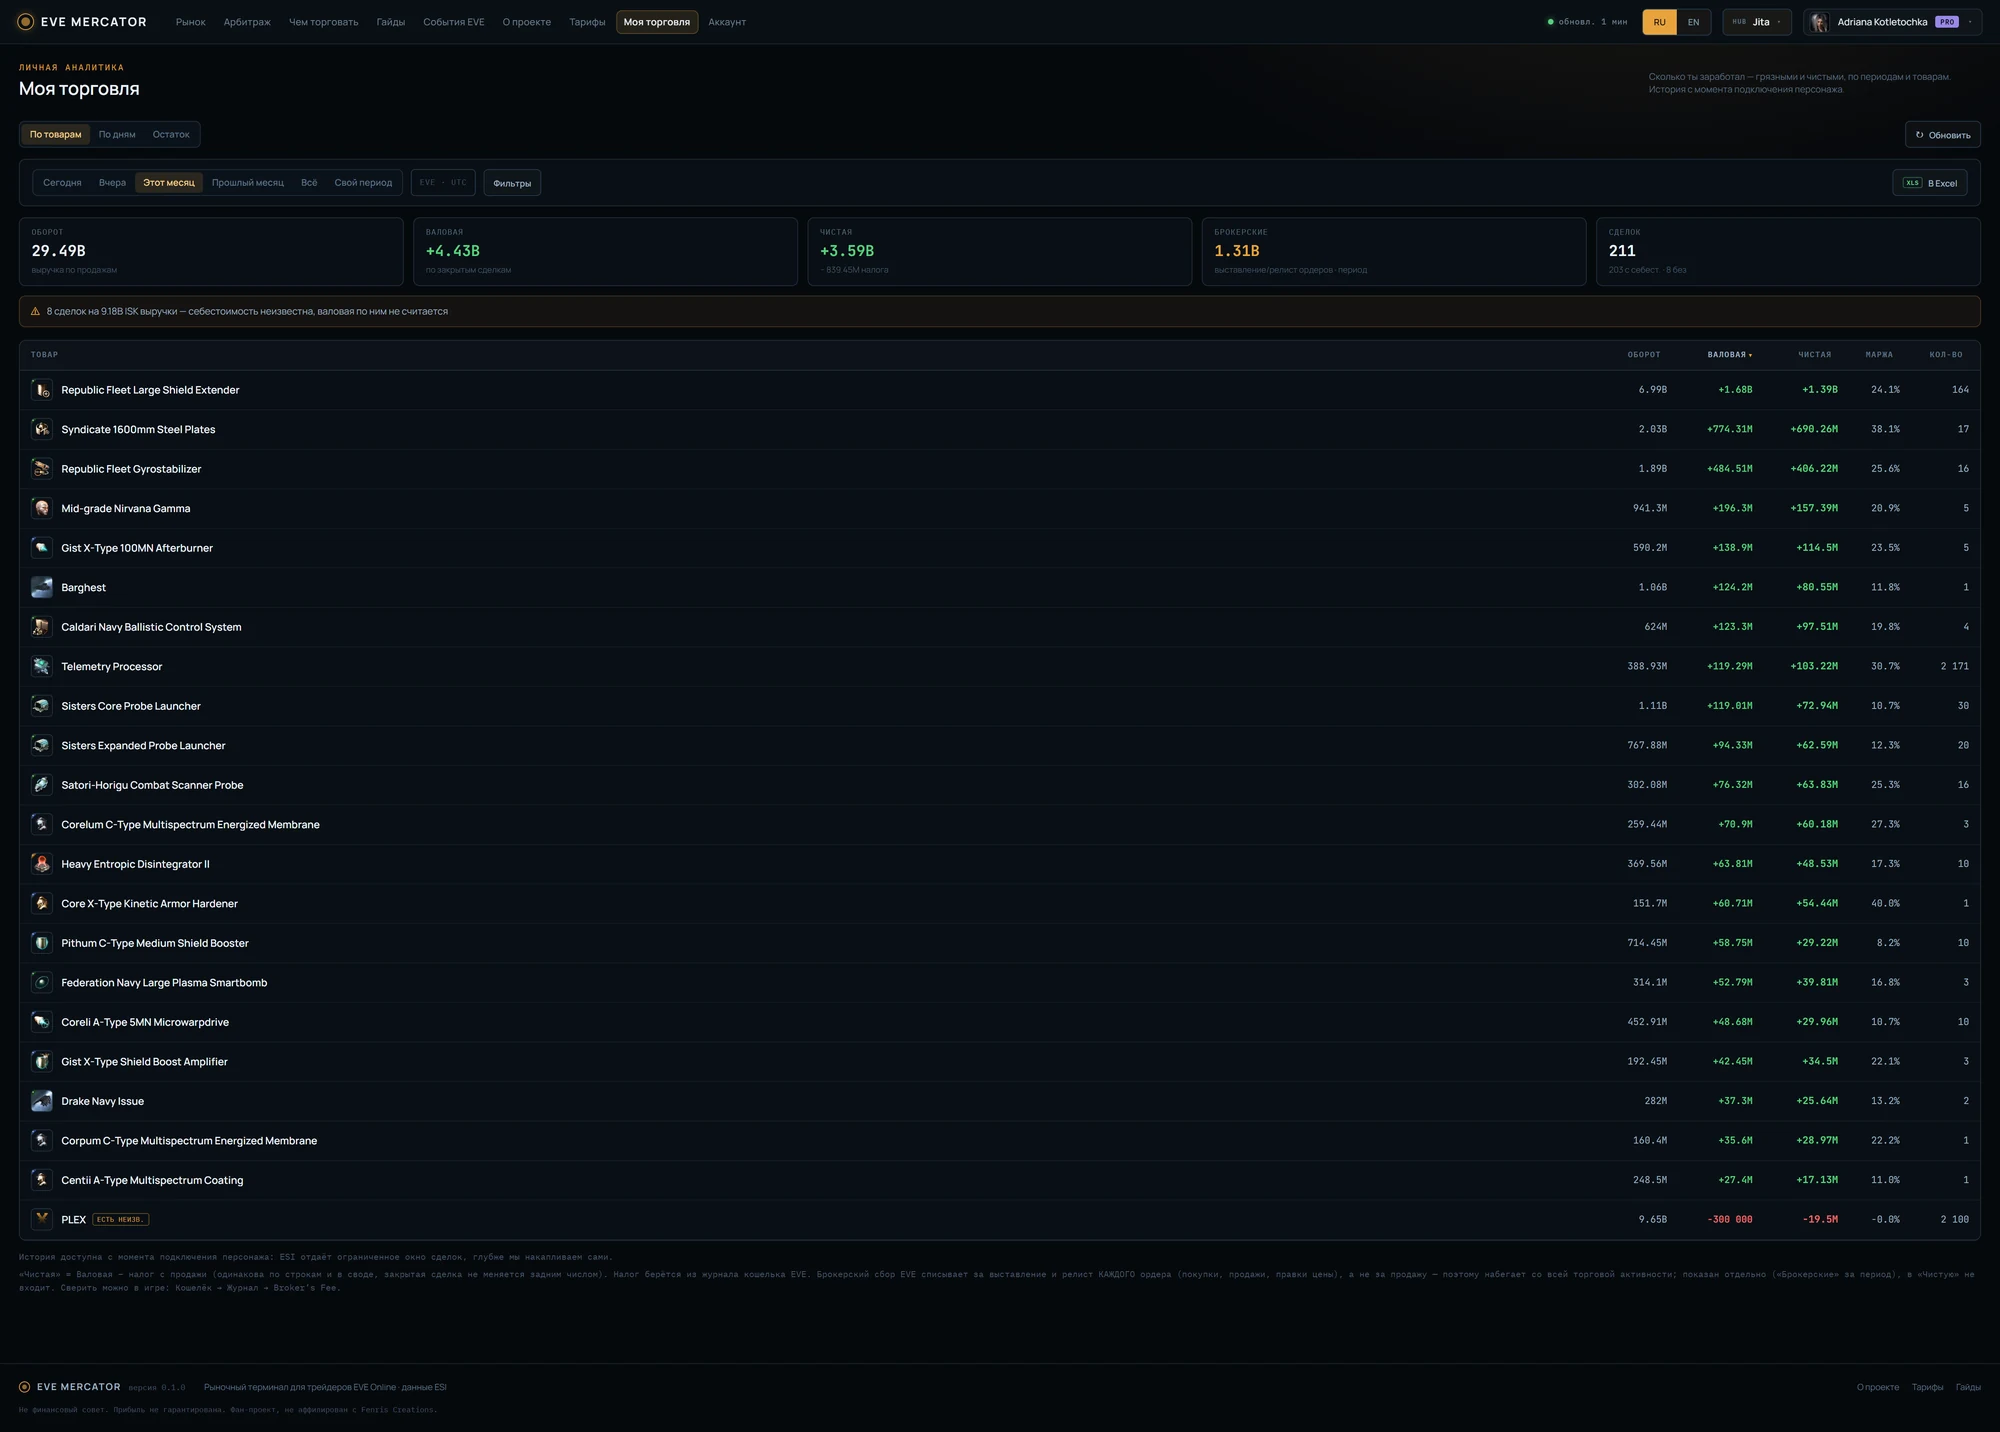Select the Сегодня period
This screenshot has height=1432, width=2000.
pos(62,183)
